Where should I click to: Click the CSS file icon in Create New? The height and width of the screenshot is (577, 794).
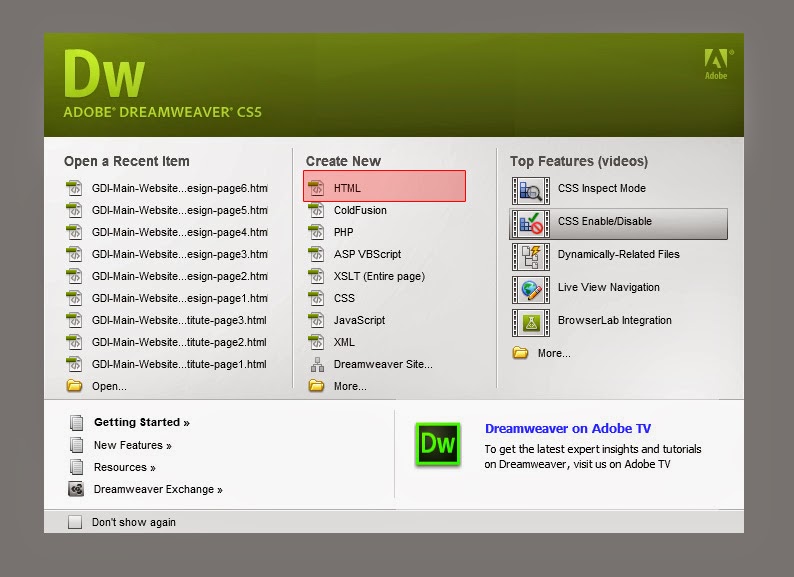tap(316, 298)
